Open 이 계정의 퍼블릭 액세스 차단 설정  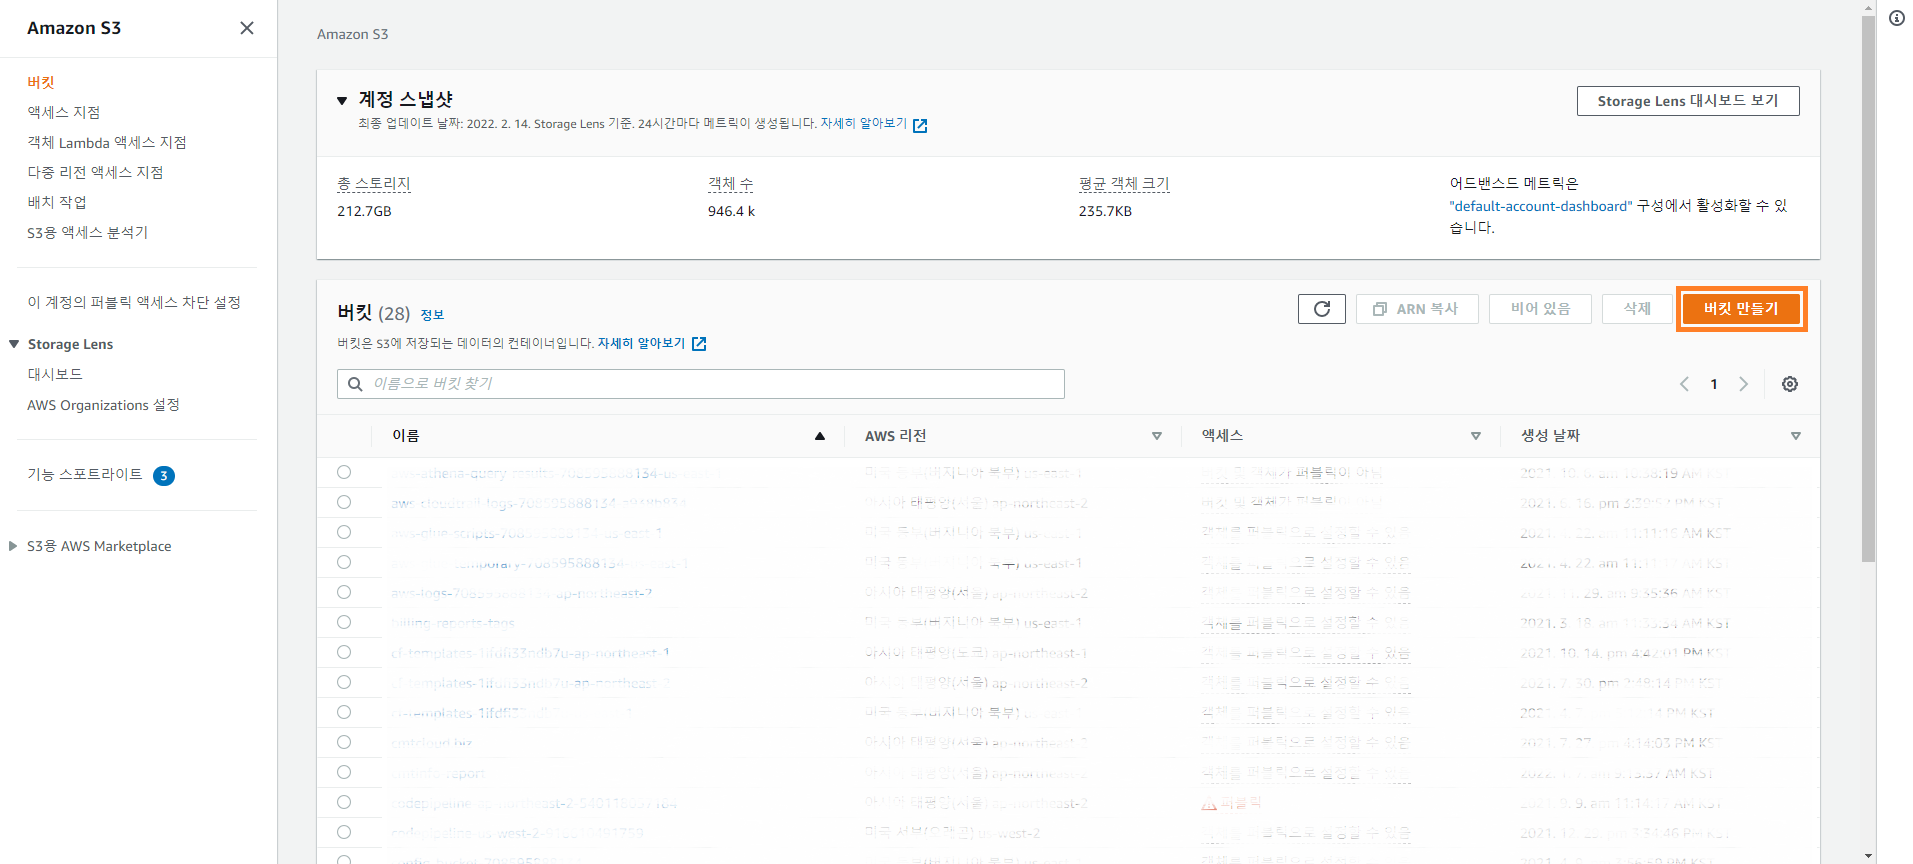point(134,303)
